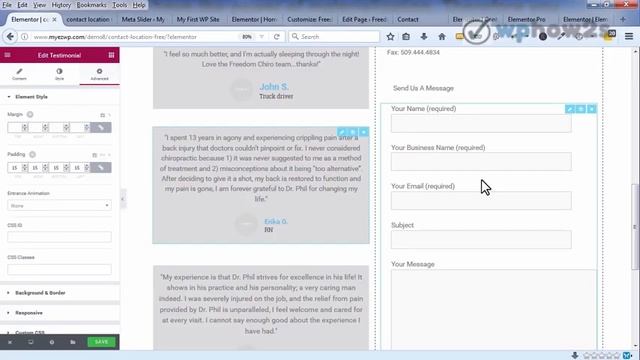Click the CSS Classes input field

(59, 269)
